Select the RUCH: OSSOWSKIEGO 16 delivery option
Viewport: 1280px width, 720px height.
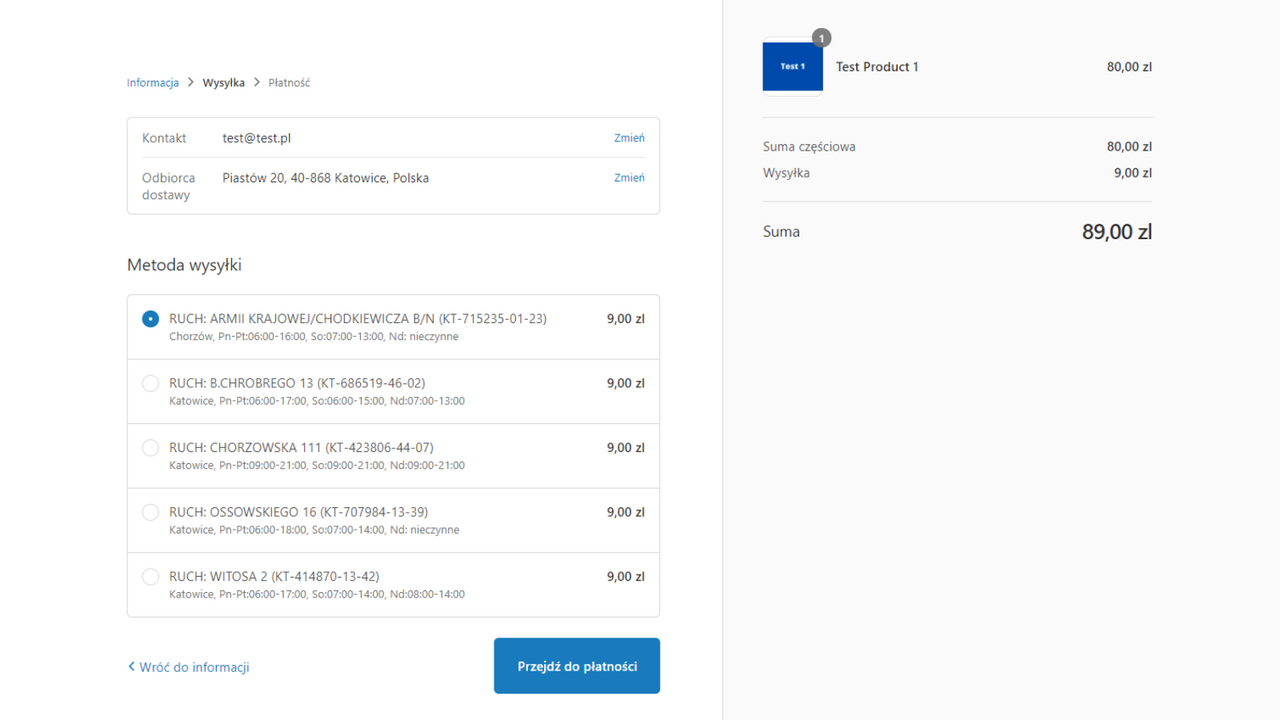[150, 511]
